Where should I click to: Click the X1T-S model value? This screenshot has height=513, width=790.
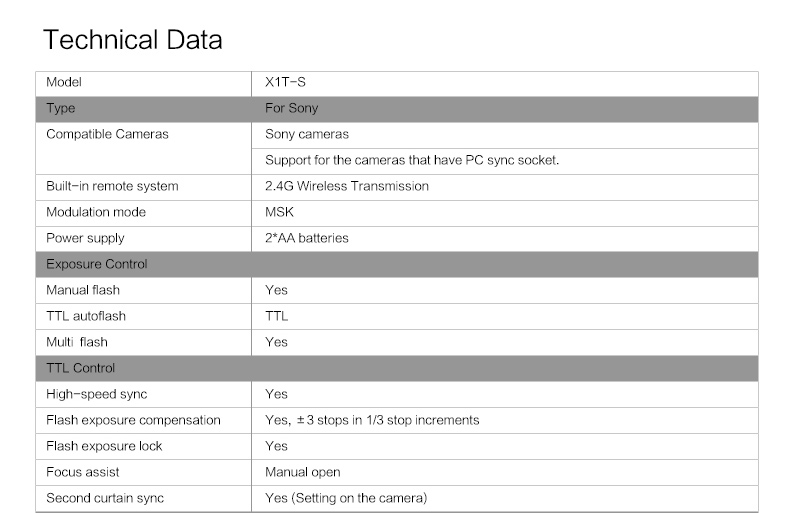coord(285,82)
